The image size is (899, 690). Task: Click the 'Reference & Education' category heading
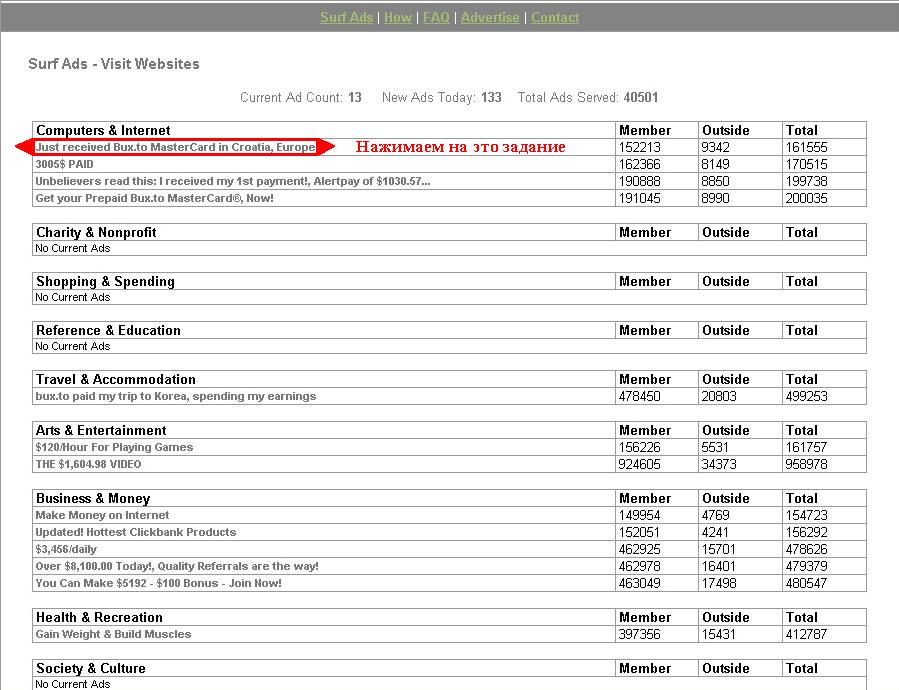pyautogui.click(x=108, y=330)
